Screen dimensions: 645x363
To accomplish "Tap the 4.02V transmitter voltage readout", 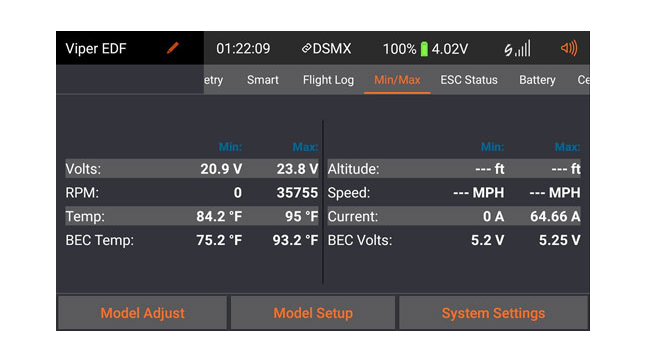I will 450,49.
